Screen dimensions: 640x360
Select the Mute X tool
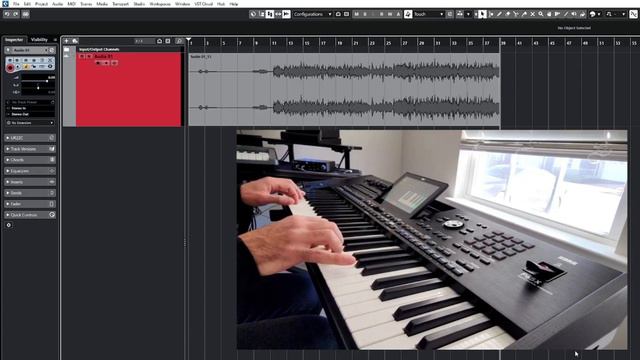click(532, 14)
